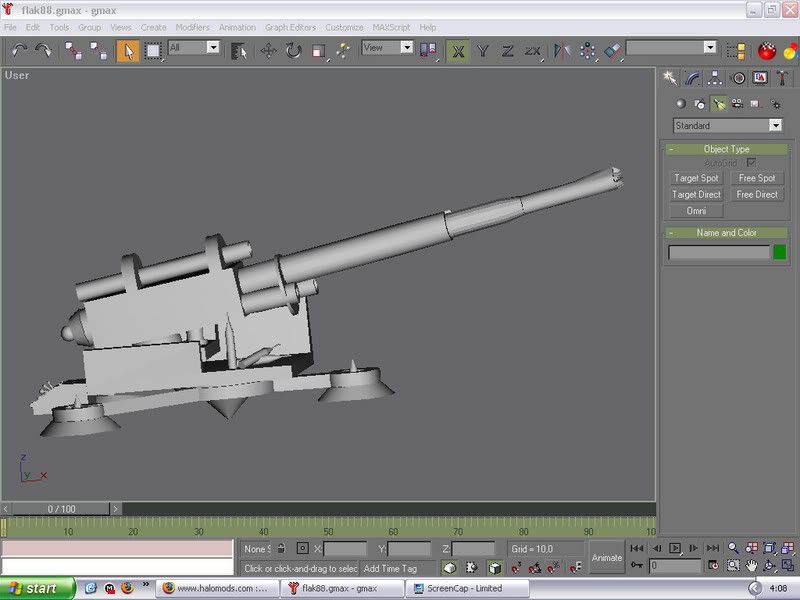This screenshot has height=600, width=800.
Task: Click the Target Spot button
Action: pyautogui.click(x=696, y=178)
